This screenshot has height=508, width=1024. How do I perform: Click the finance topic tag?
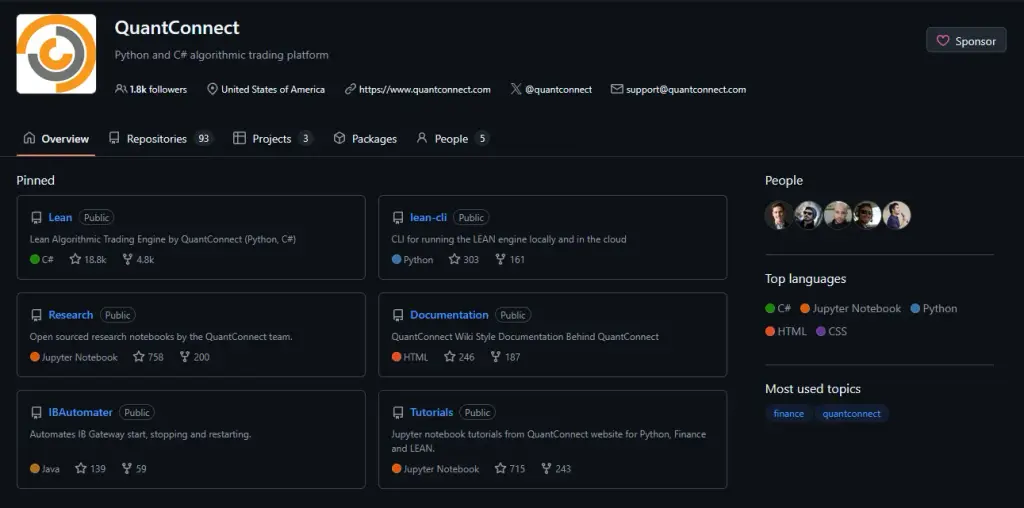pyautogui.click(x=788, y=413)
